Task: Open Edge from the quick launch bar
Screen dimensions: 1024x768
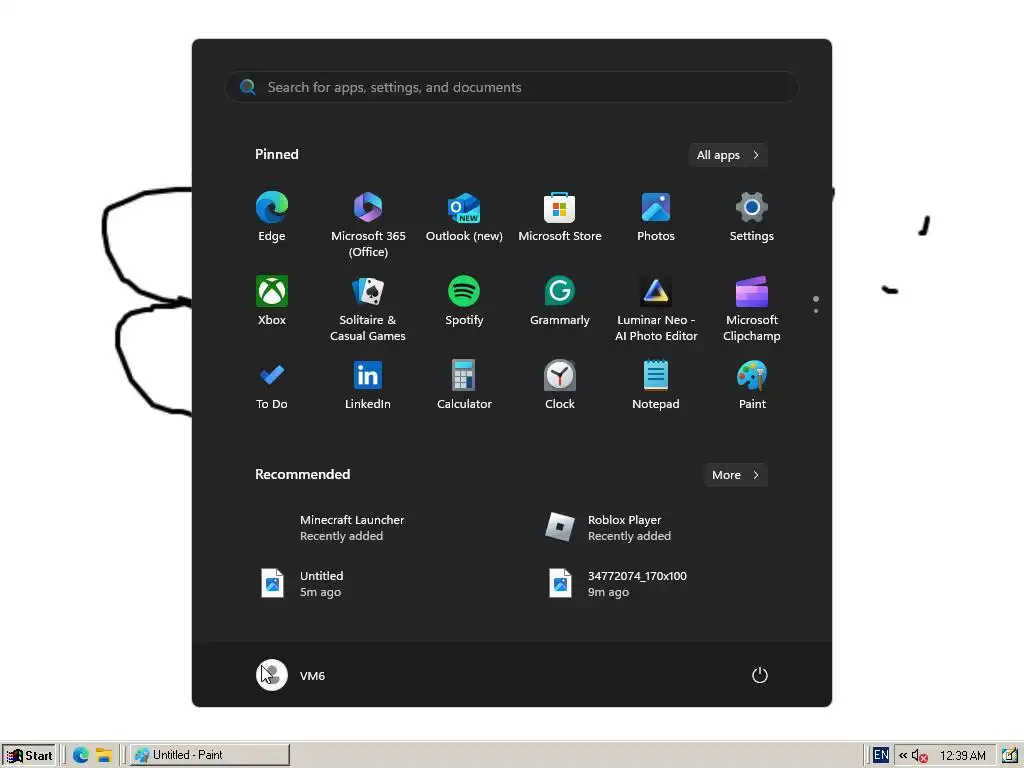Action: coord(80,755)
